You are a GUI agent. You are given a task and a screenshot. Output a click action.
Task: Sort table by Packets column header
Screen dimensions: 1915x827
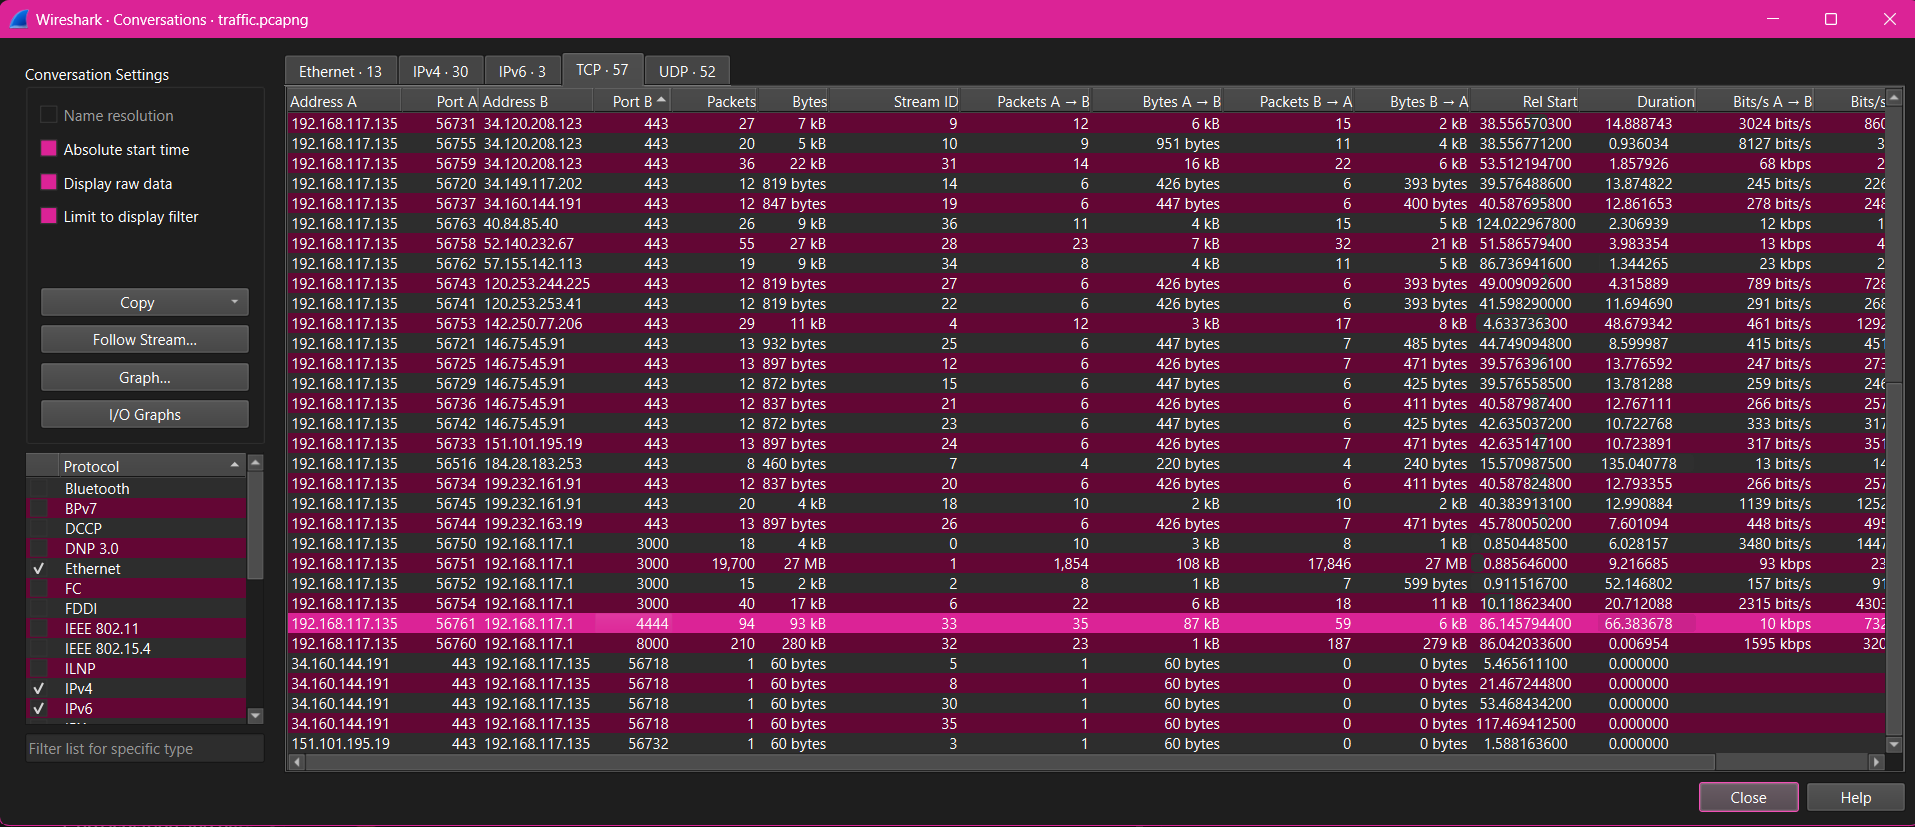pyautogui.click(x=715, y=101)
